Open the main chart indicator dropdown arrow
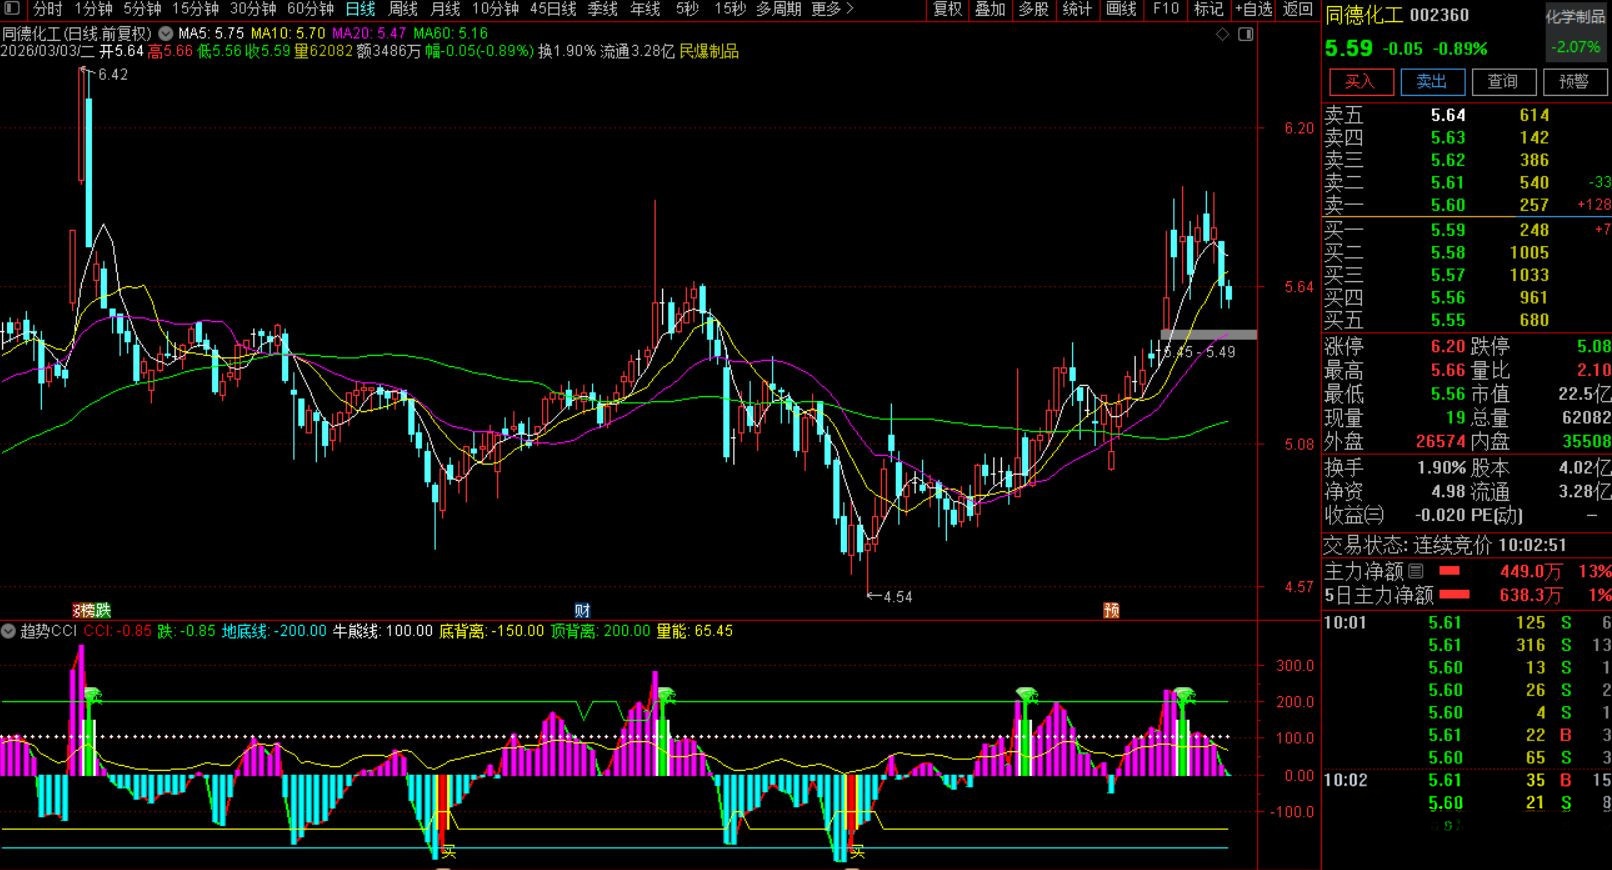Screen dimensions: 1612x870 165,33
